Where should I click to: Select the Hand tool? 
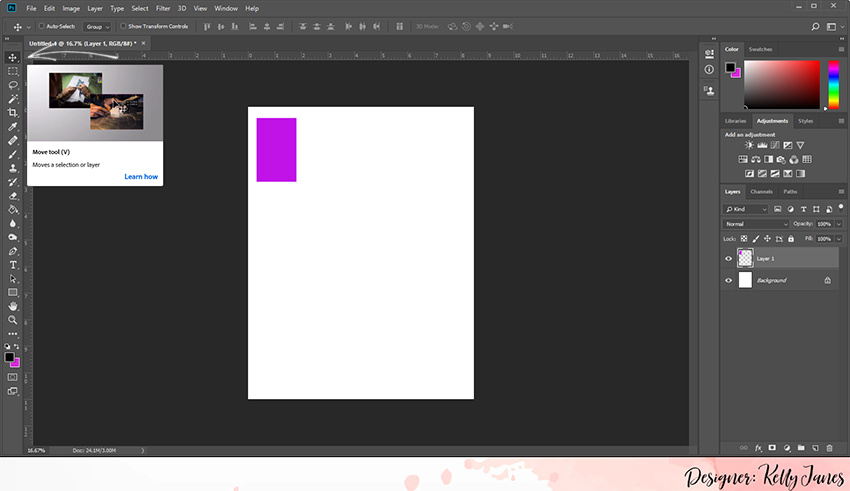[x=12, y=307]
